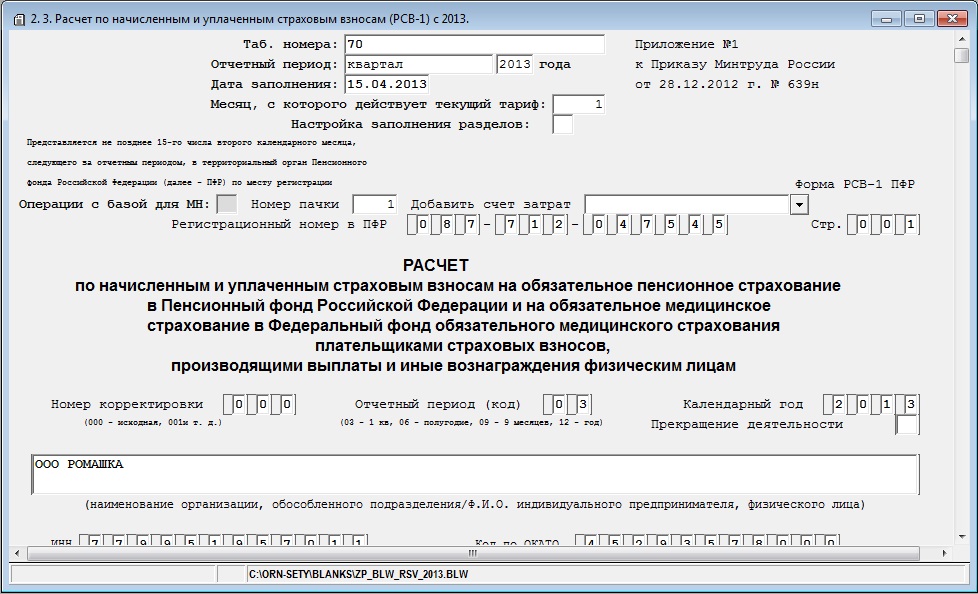Image resolution: width=978 pixels, height=594 pixels.
Task: Click the 'Добавить счет затрат' combo box field
Action: 687,204
